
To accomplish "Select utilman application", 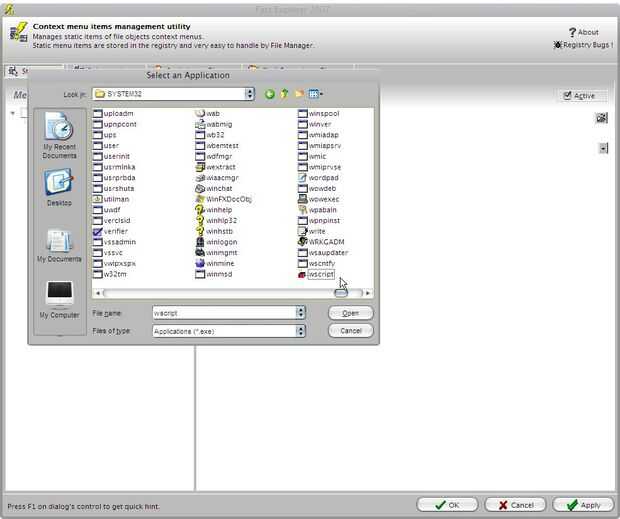I will pyautogui.click(x=111, y=199).
